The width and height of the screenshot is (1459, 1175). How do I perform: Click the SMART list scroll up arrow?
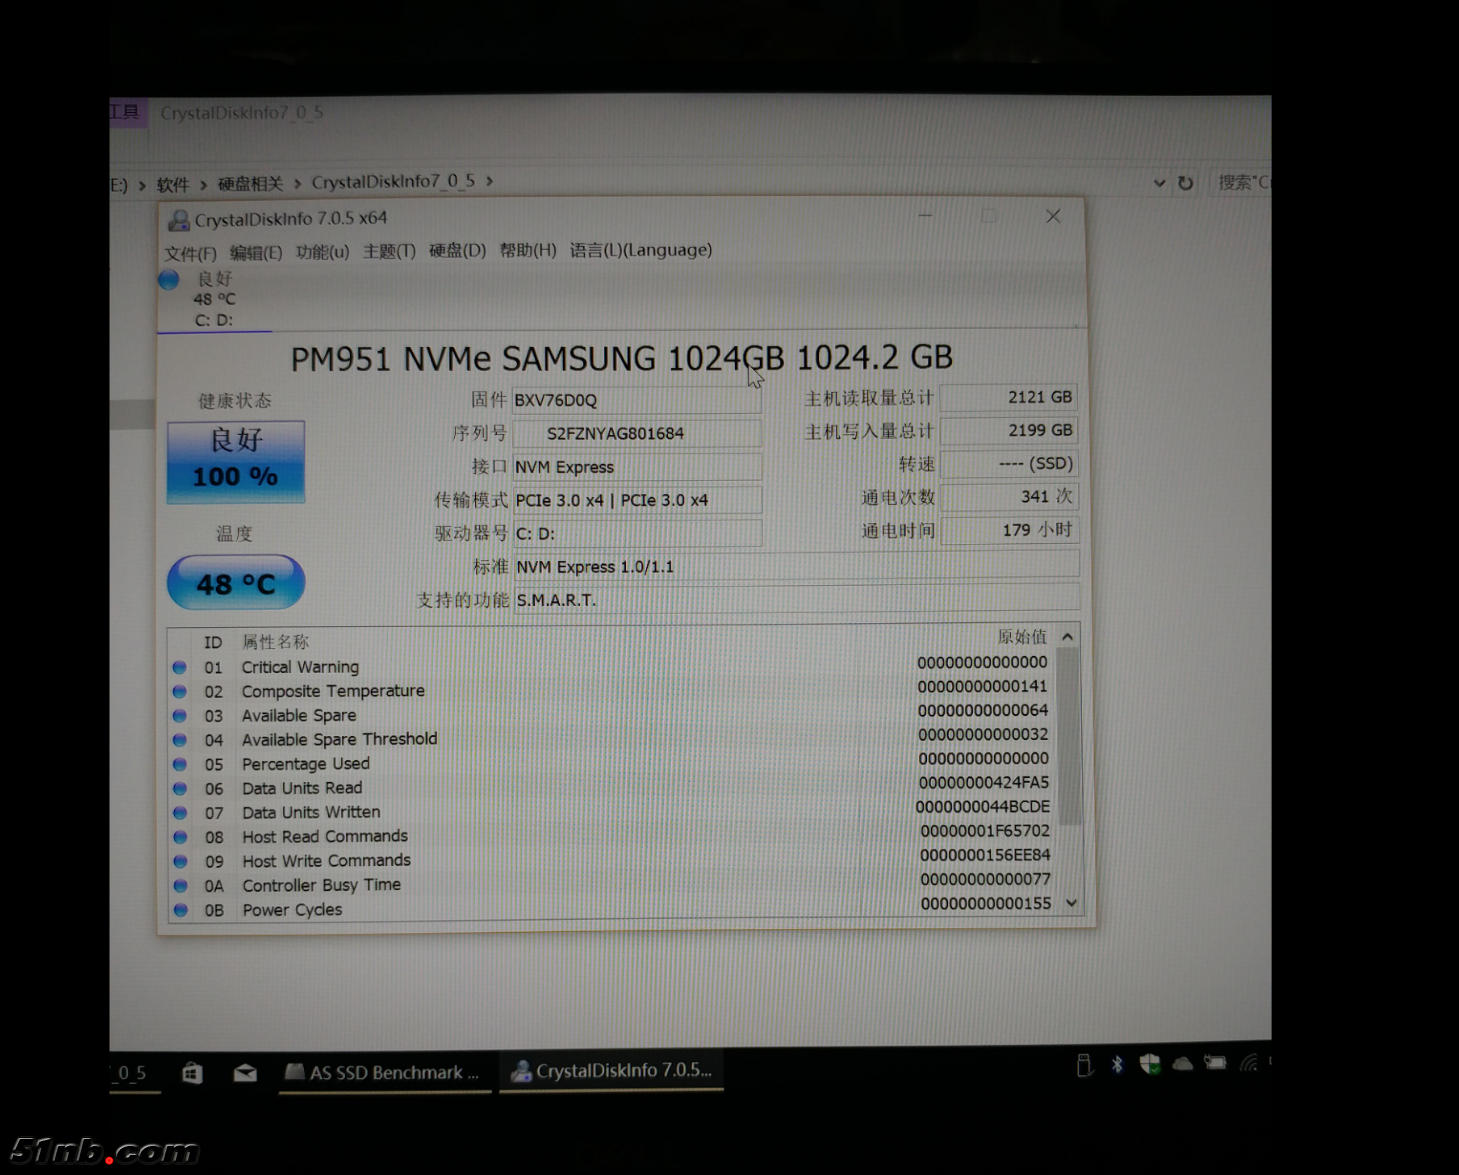pos(1068,636)
